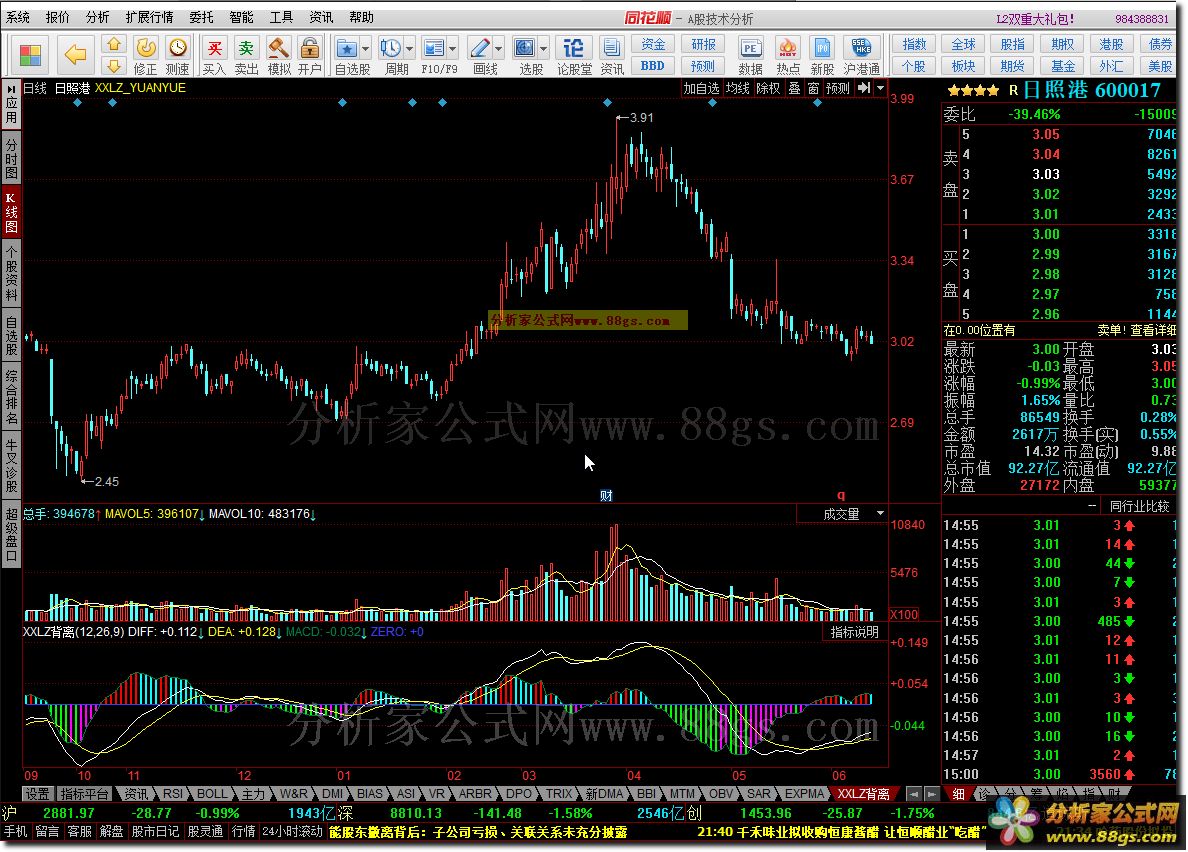Viewport: 1188px width, 852px height.
Task: Click the 港股 market button
Action: [x=1111, y=45]
